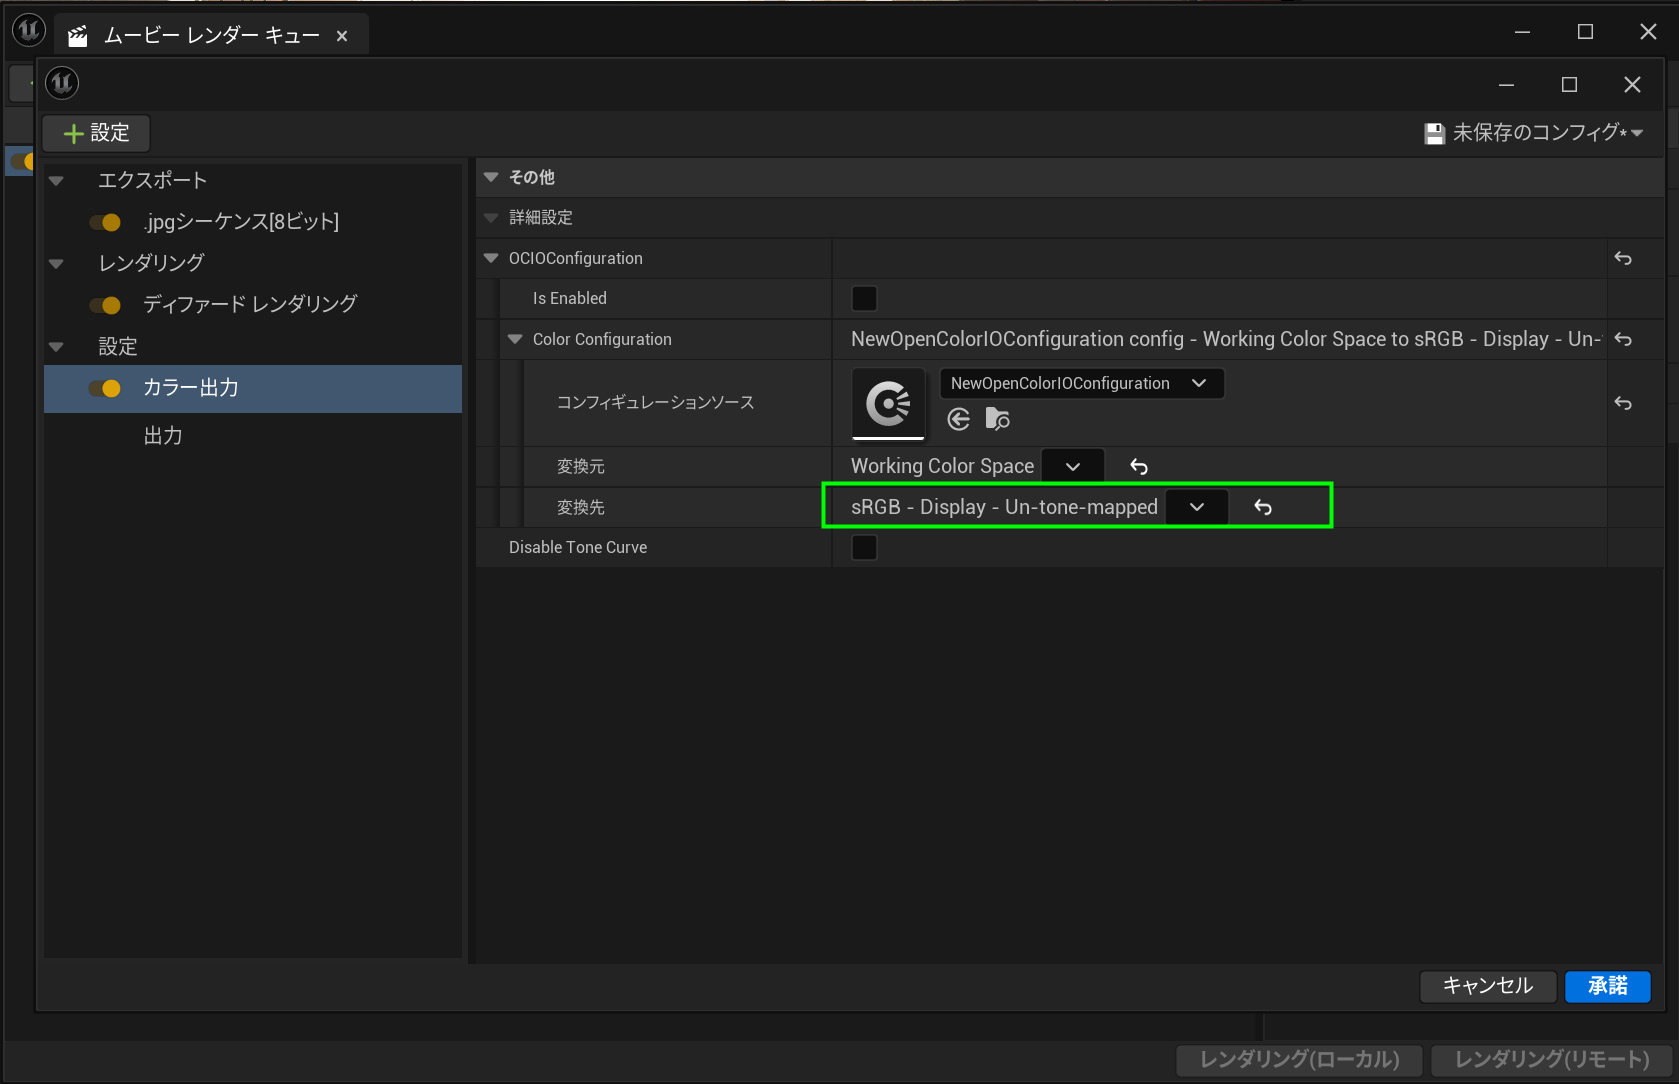Click the use selected asset arrow icon
Screen dimensions: 1679x1084
click(958, 419)
